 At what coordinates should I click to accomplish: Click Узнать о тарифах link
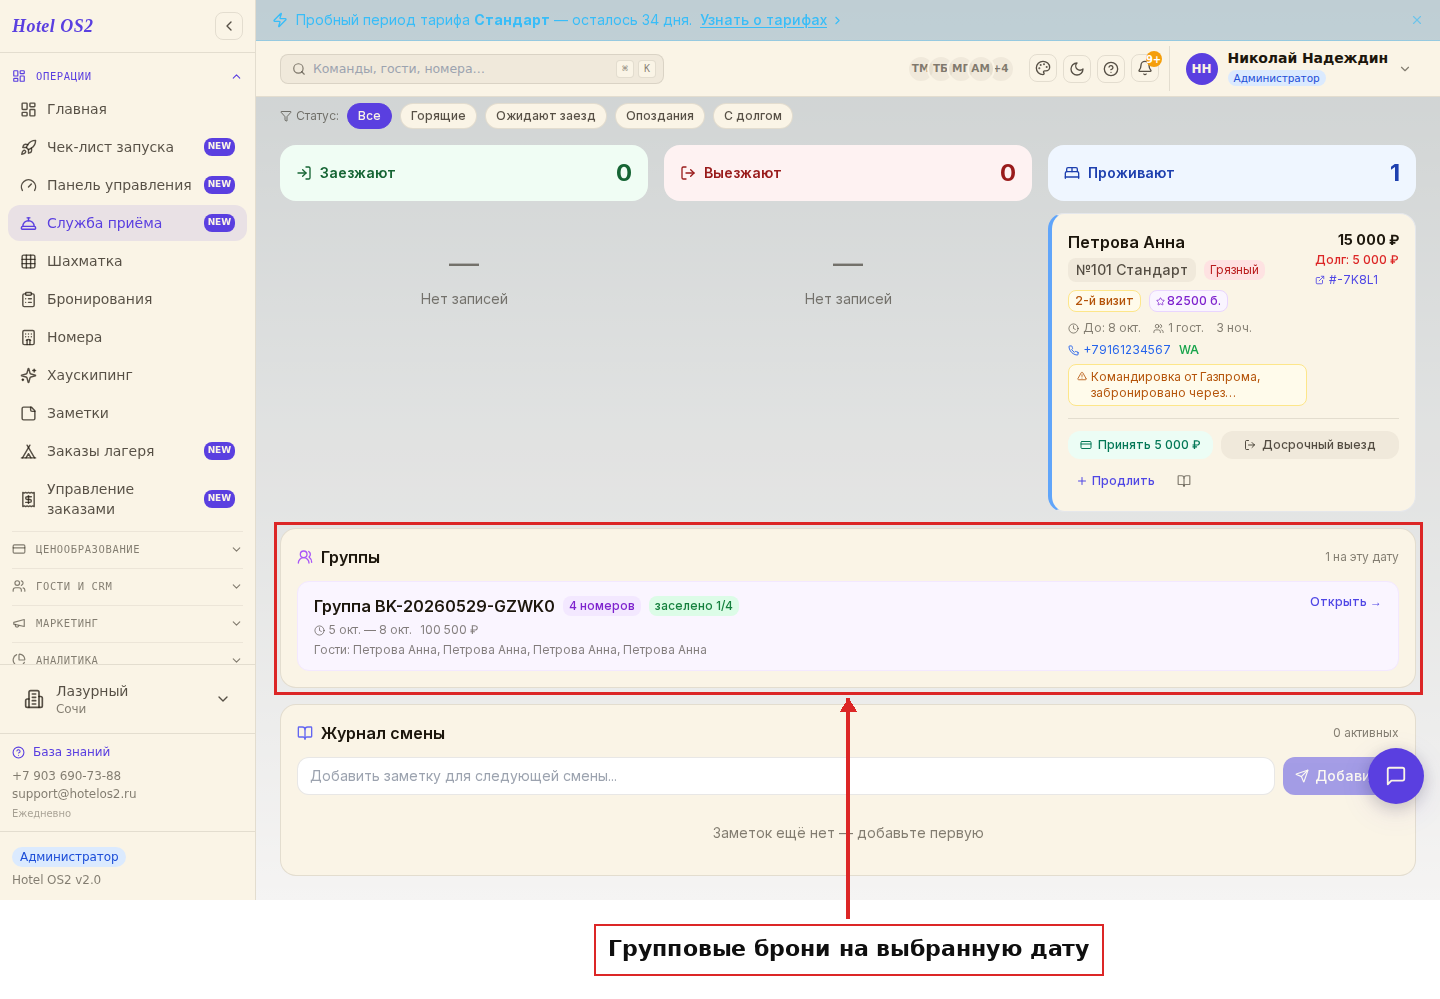tap(764, 20)
